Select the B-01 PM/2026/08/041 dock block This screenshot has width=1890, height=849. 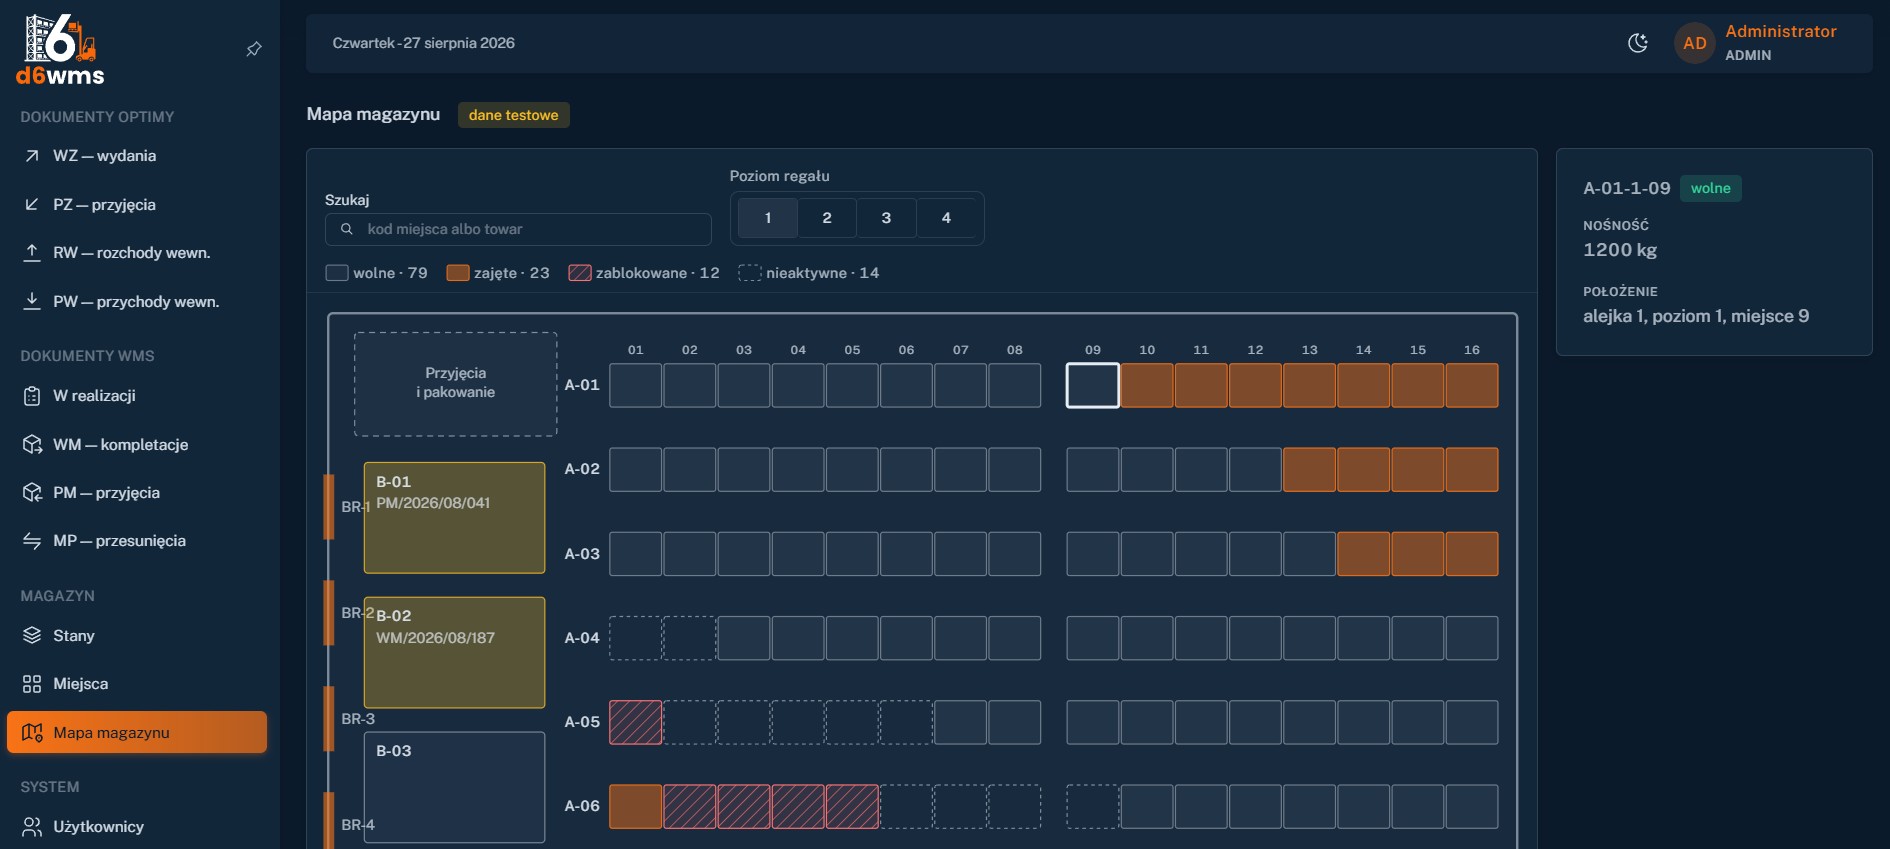pyautogui.click(x=455, y=518)
